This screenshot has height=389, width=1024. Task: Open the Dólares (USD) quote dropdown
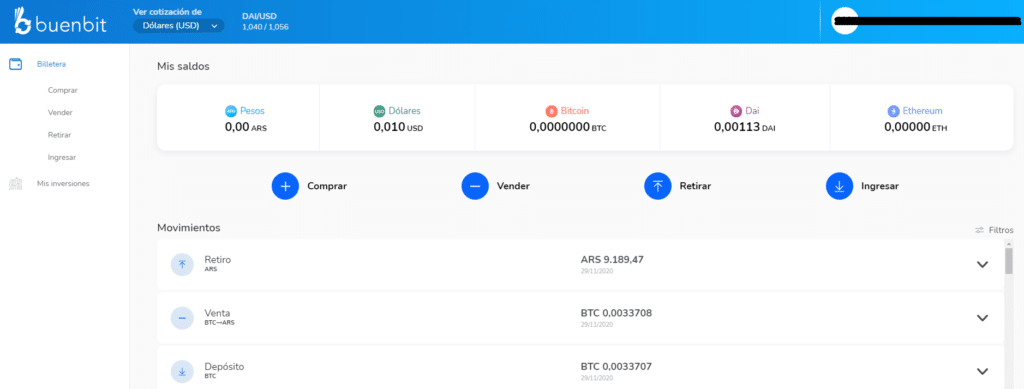tap(178, 25)
